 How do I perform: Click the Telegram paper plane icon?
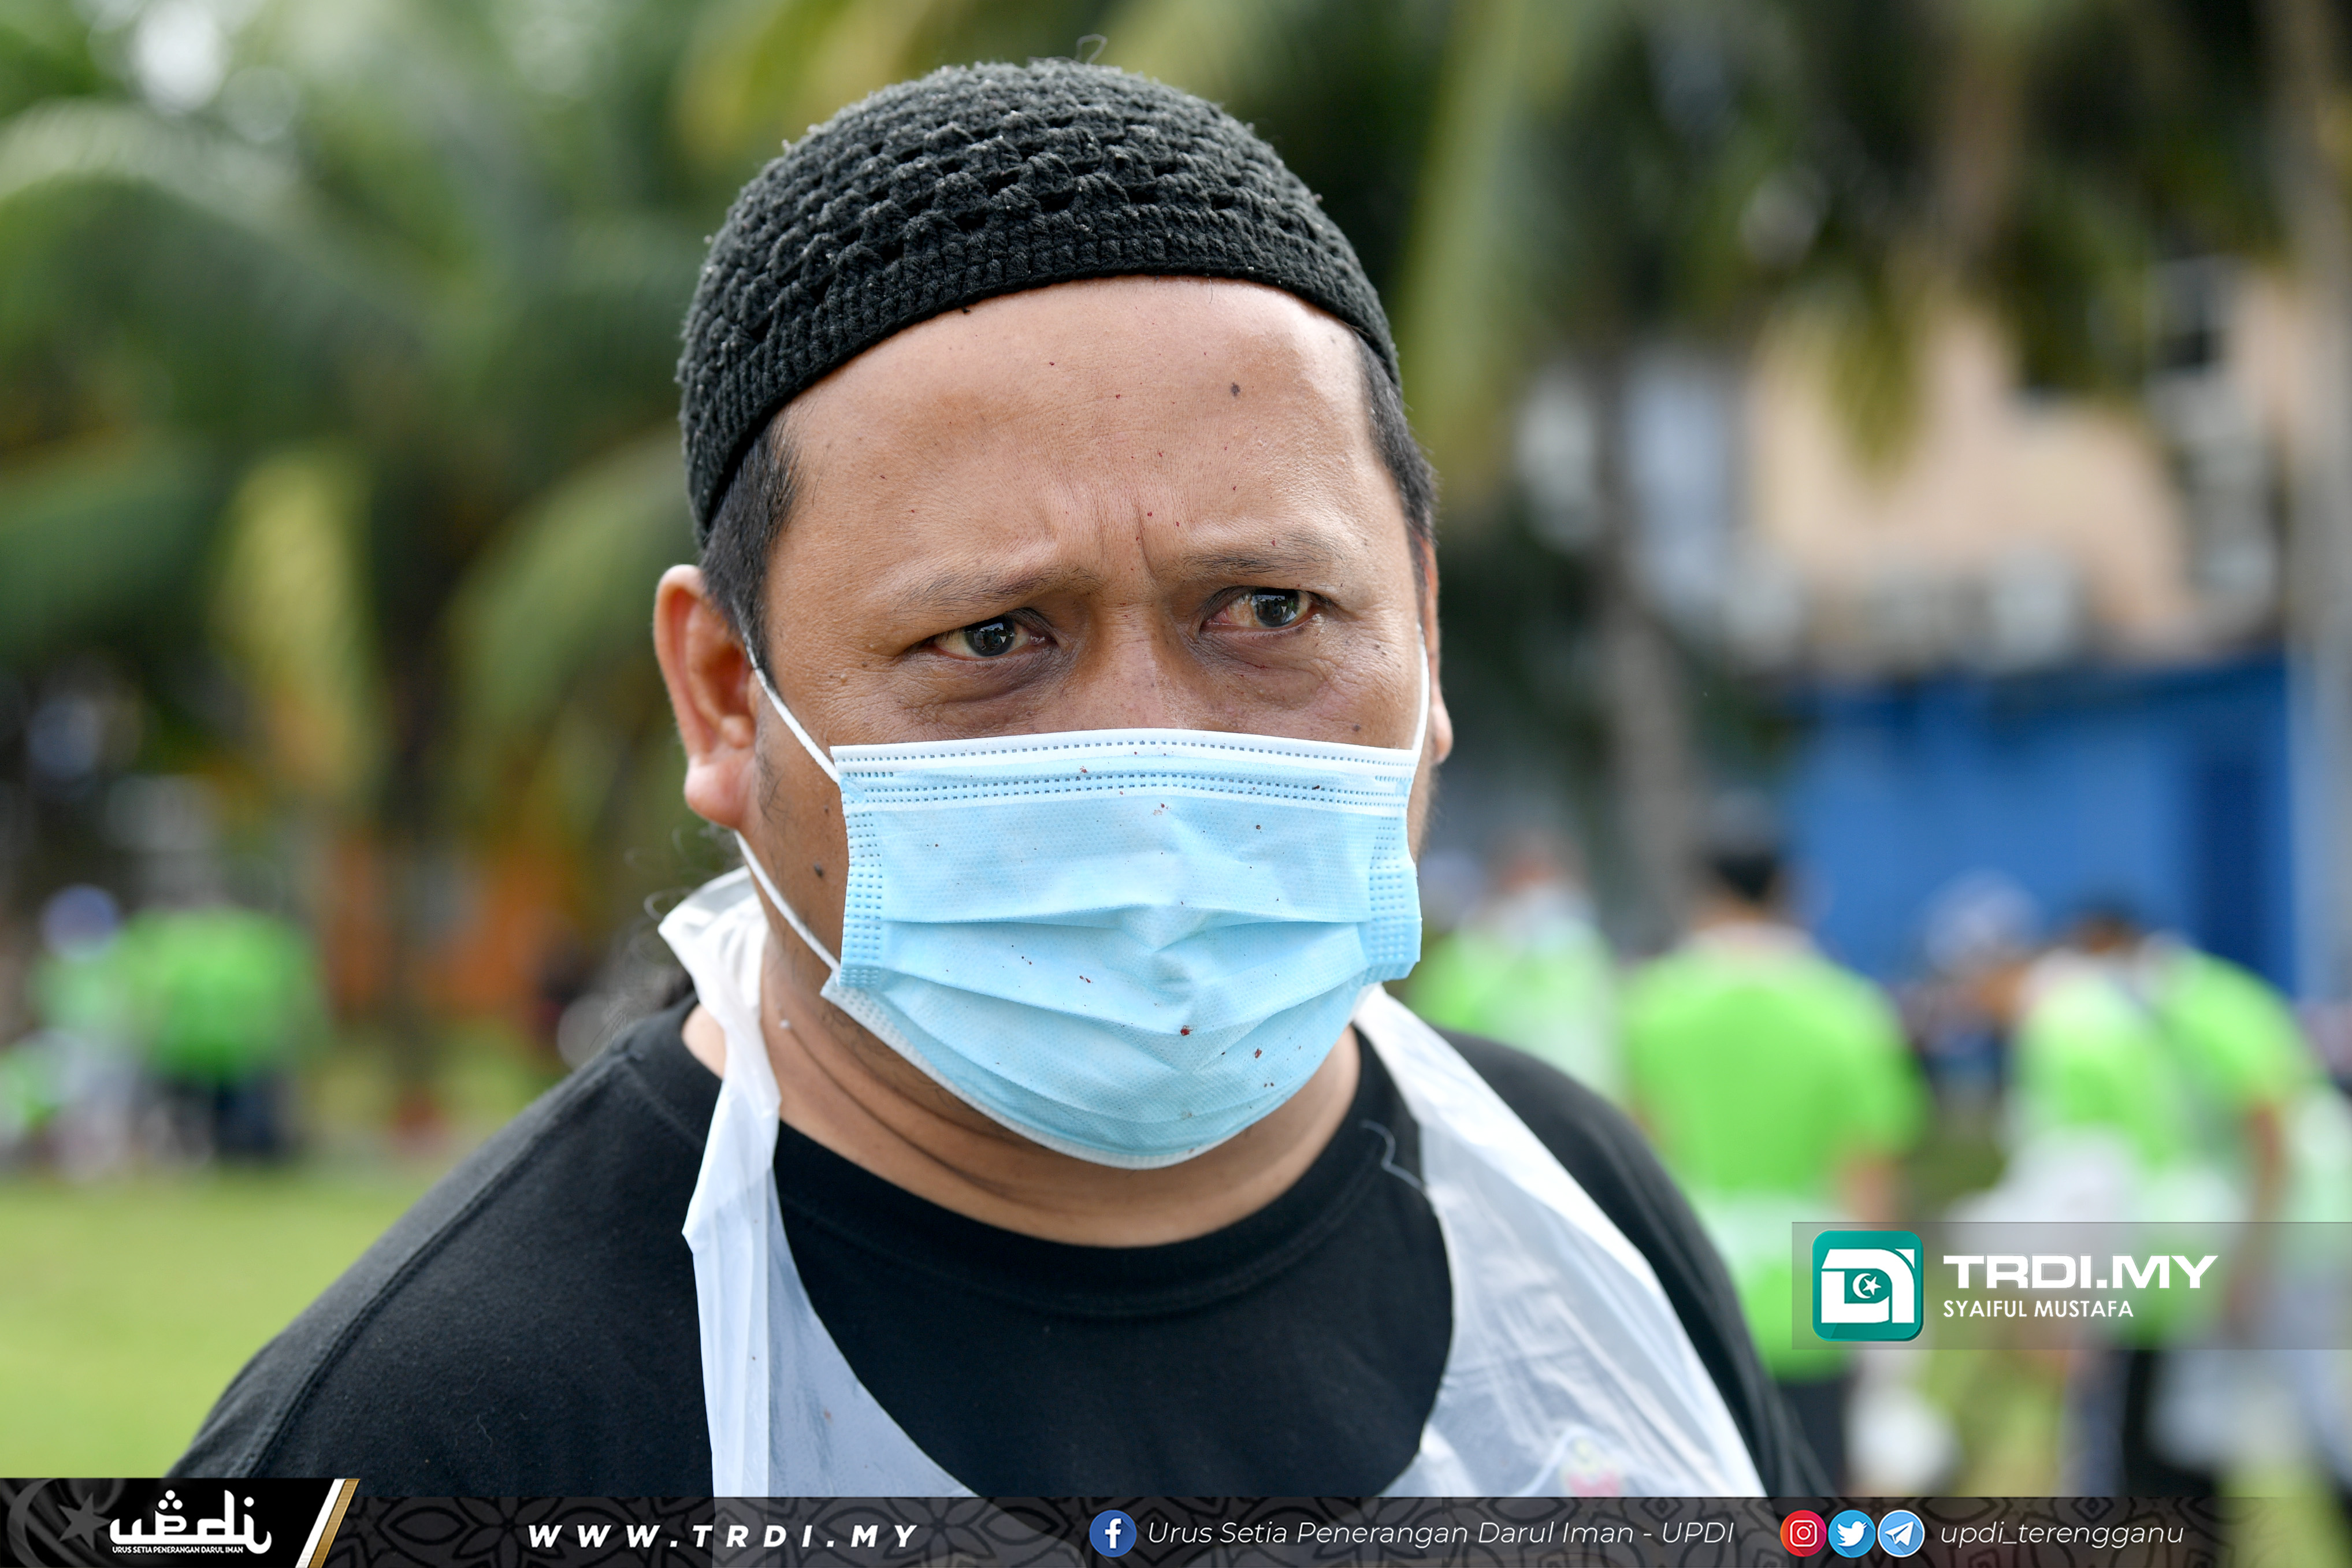1900,1533
